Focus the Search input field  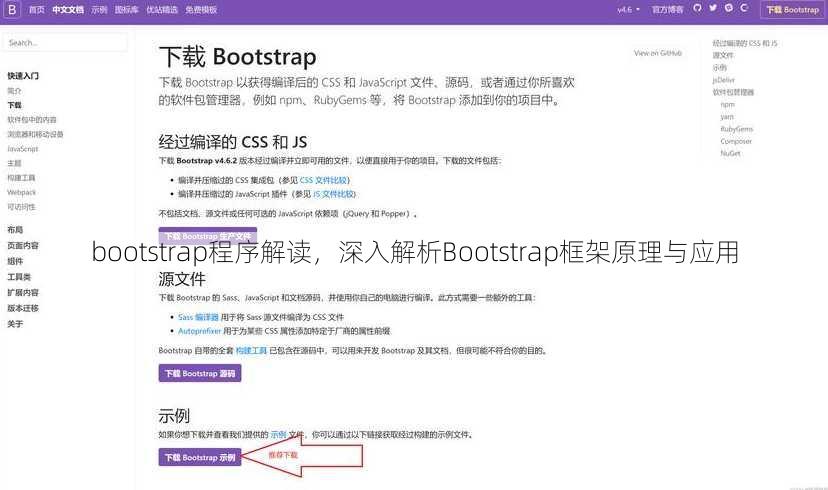click(65, 43)
